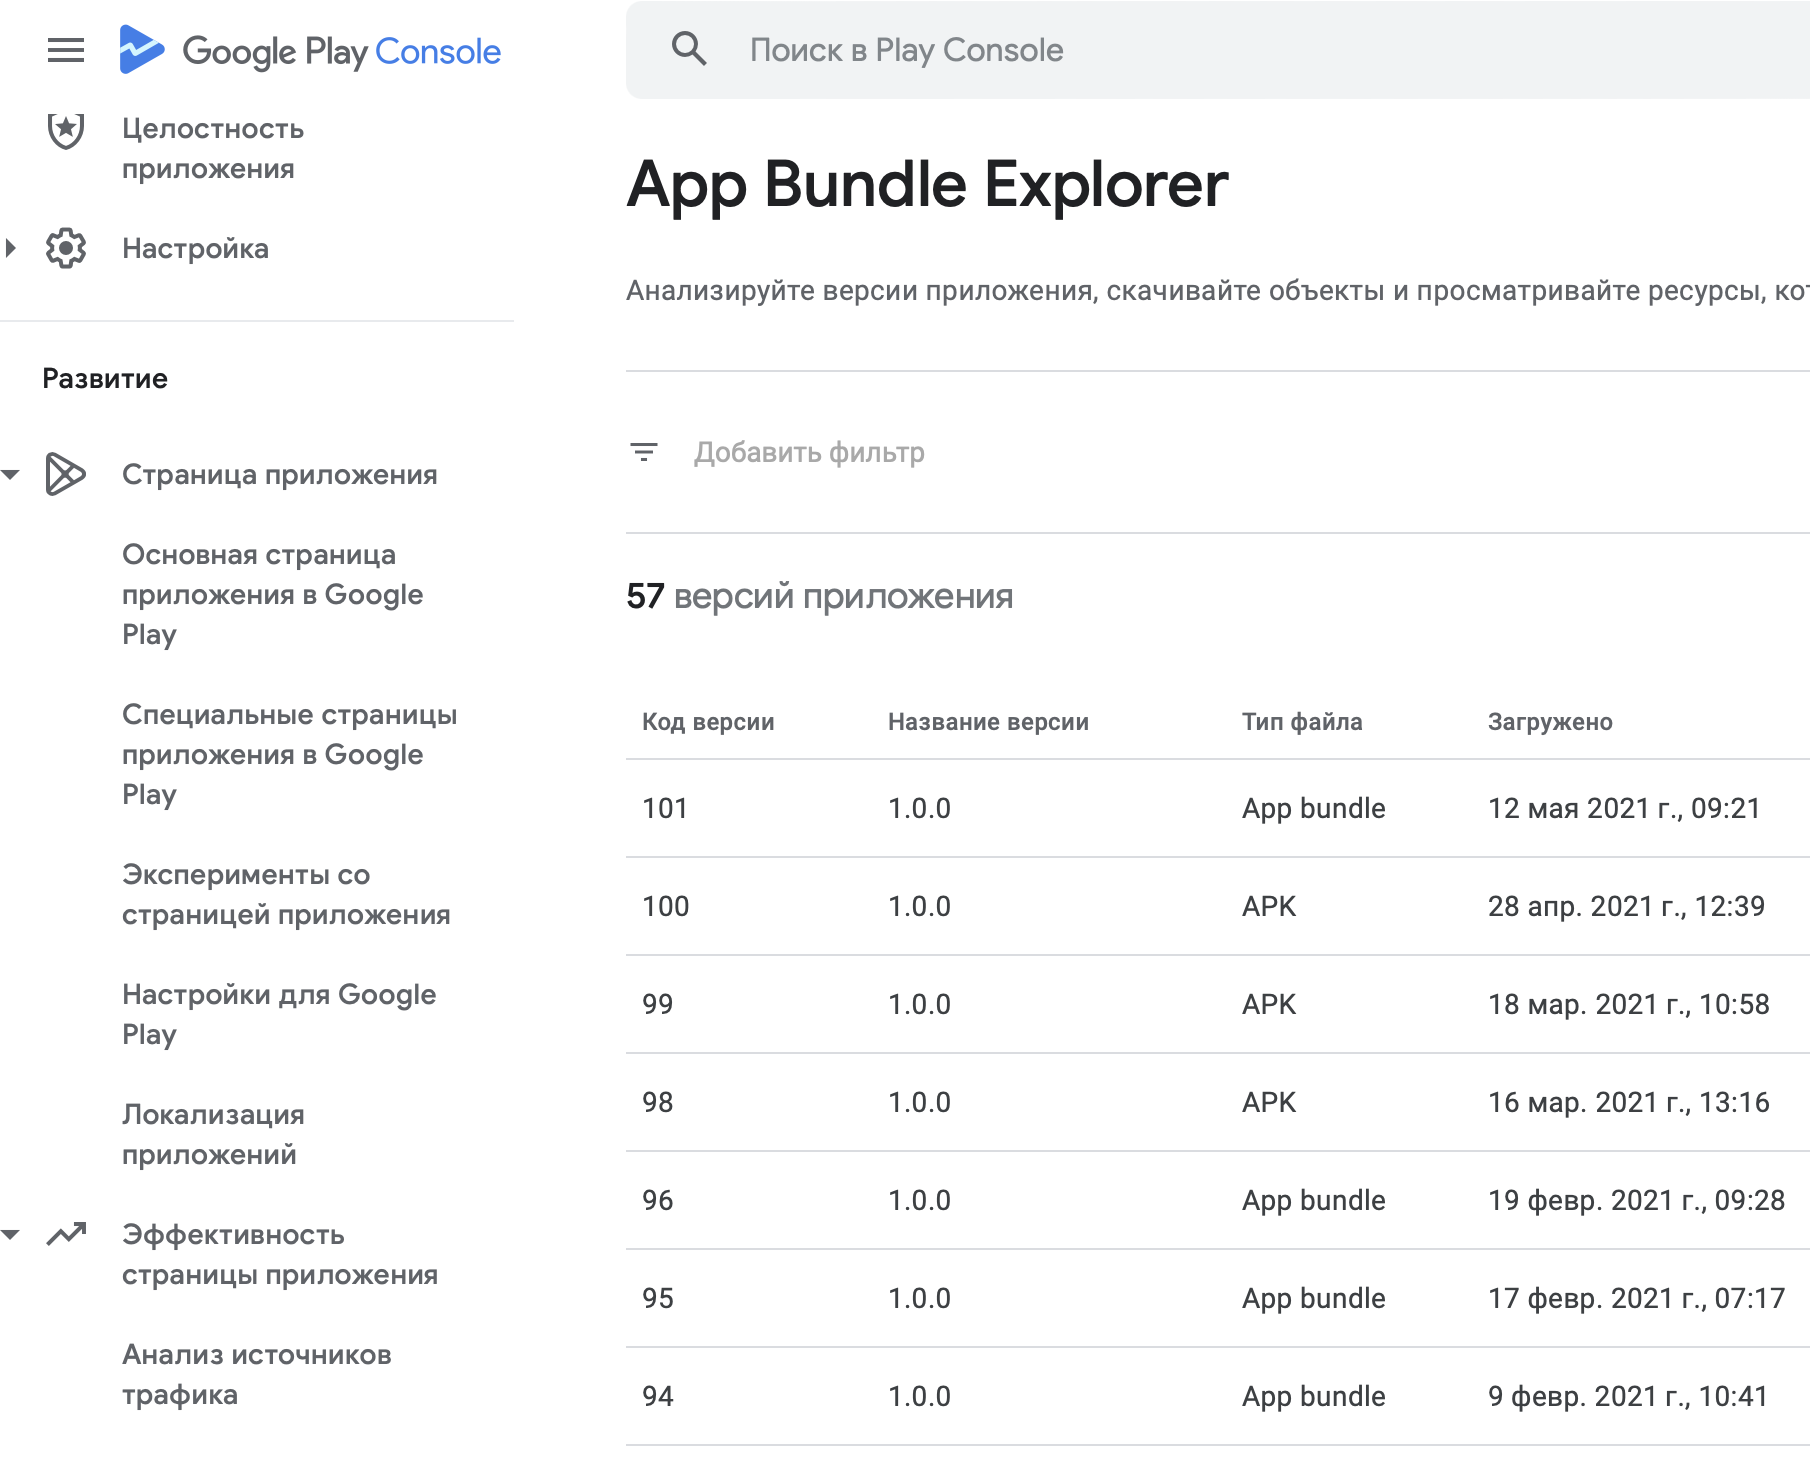The image size is (1810, 1460).
Task: Click version name 1.0.0 in row 101
Action: (919, 808)
